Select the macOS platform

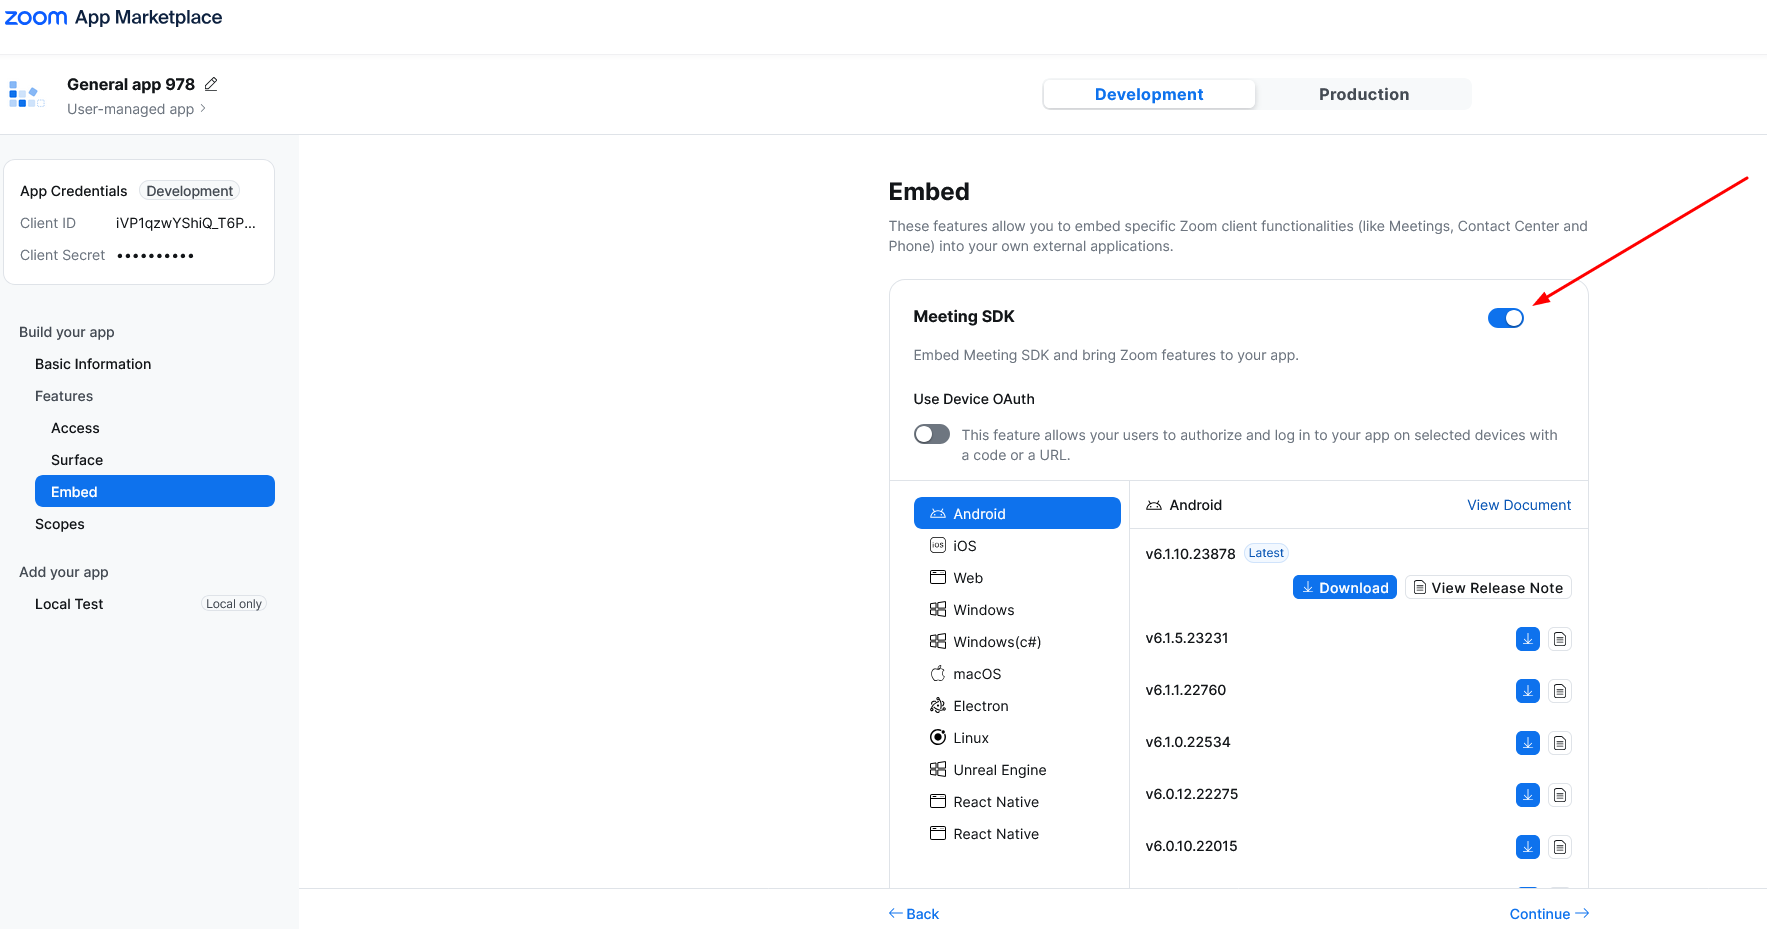[1016, 673]
